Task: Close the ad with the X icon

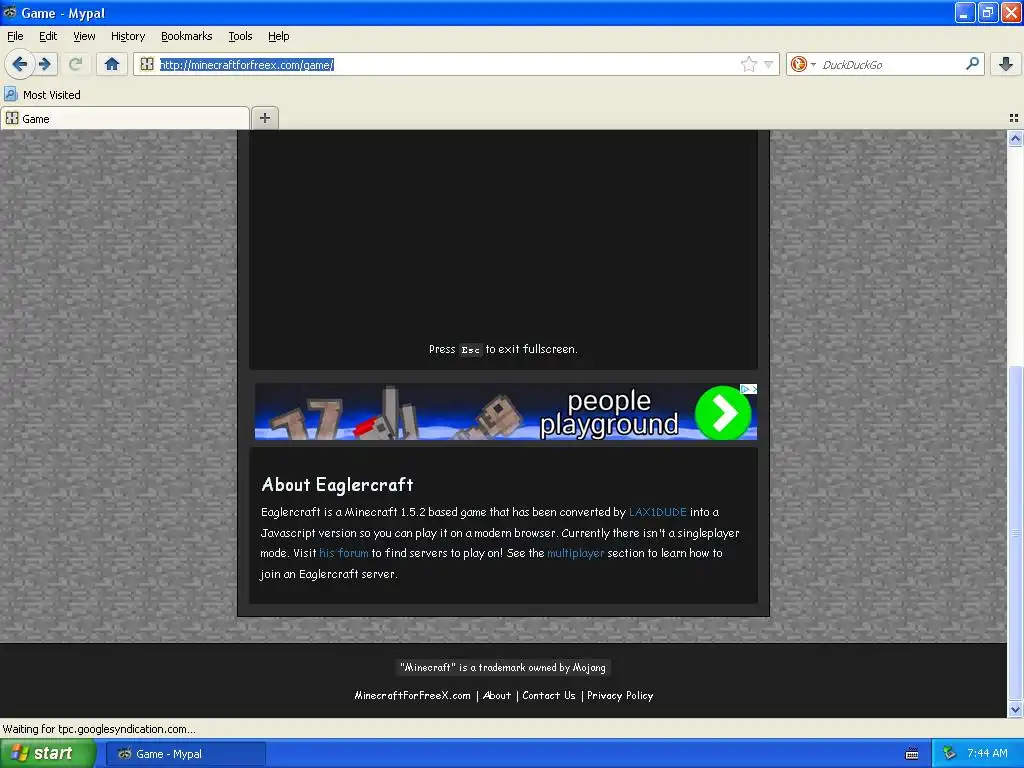Action: [x=754, y=389]
